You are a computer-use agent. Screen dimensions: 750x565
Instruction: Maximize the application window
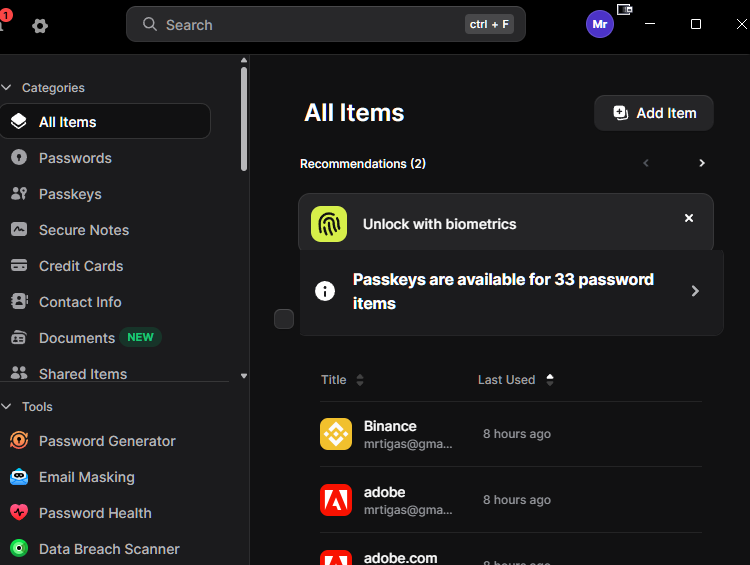695,24
